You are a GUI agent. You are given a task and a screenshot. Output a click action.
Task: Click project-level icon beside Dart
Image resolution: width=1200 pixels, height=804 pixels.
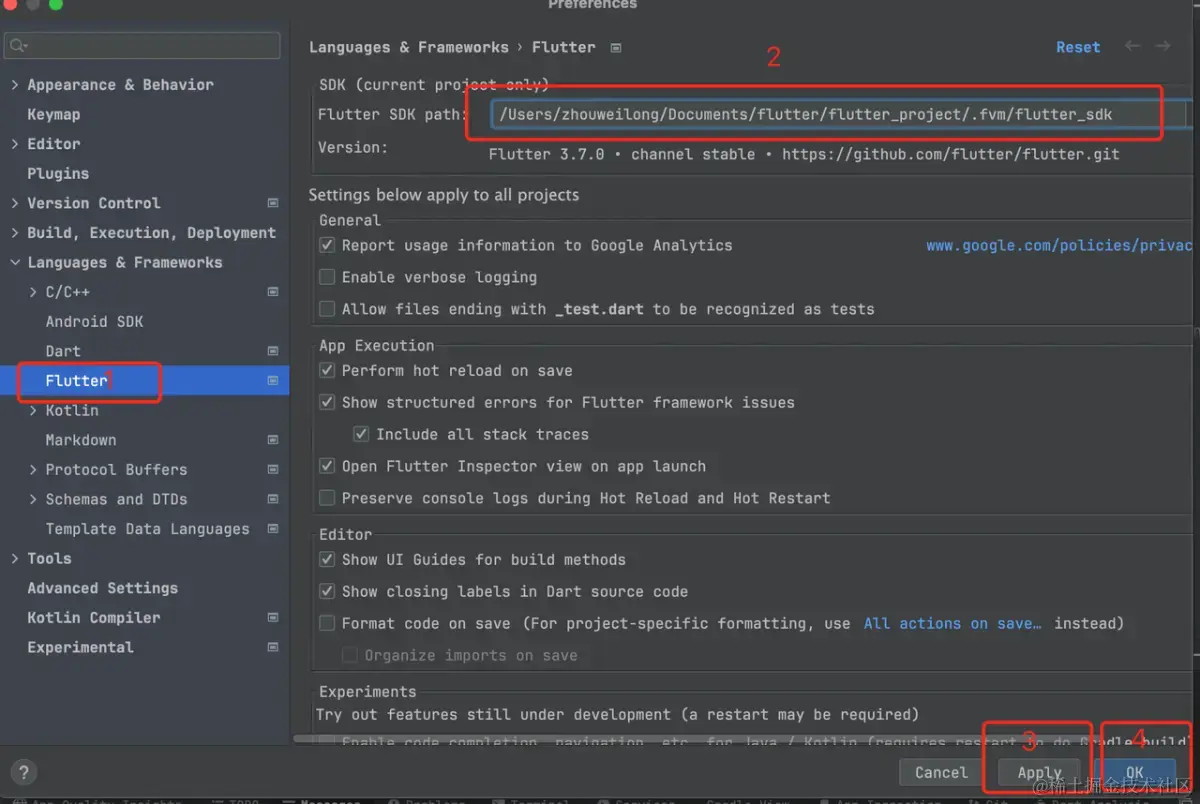[x=273, y=351]
